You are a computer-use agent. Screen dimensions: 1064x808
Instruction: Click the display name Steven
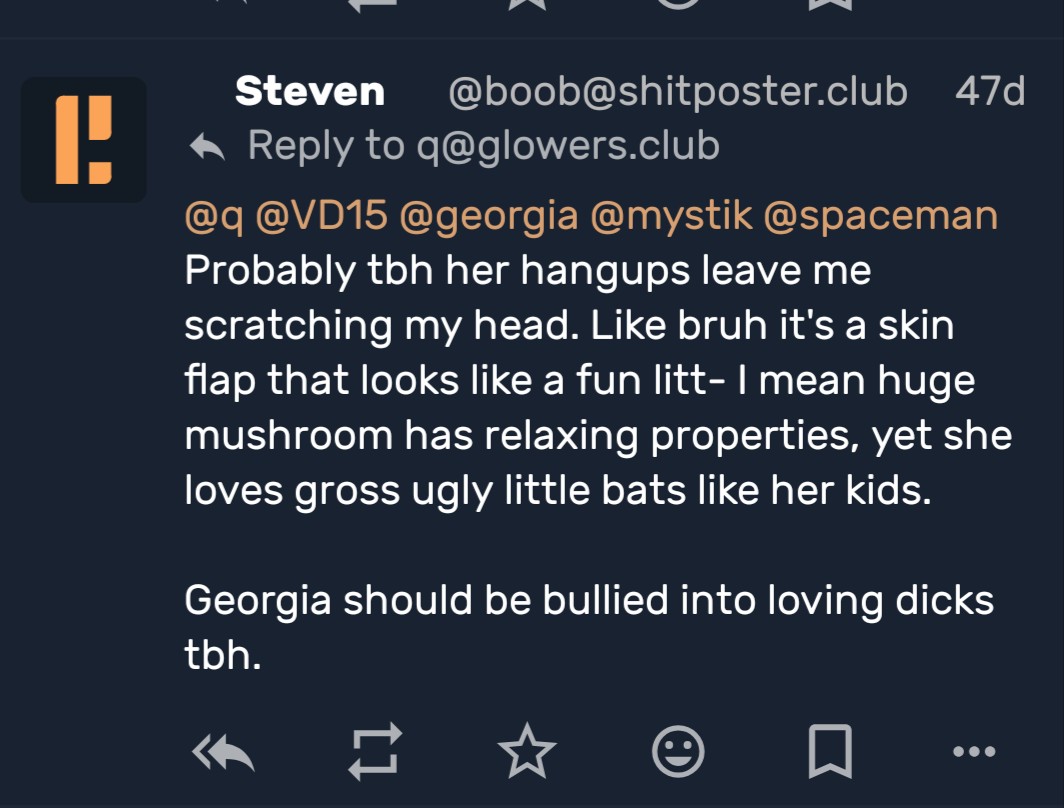(x=309, y=92)
